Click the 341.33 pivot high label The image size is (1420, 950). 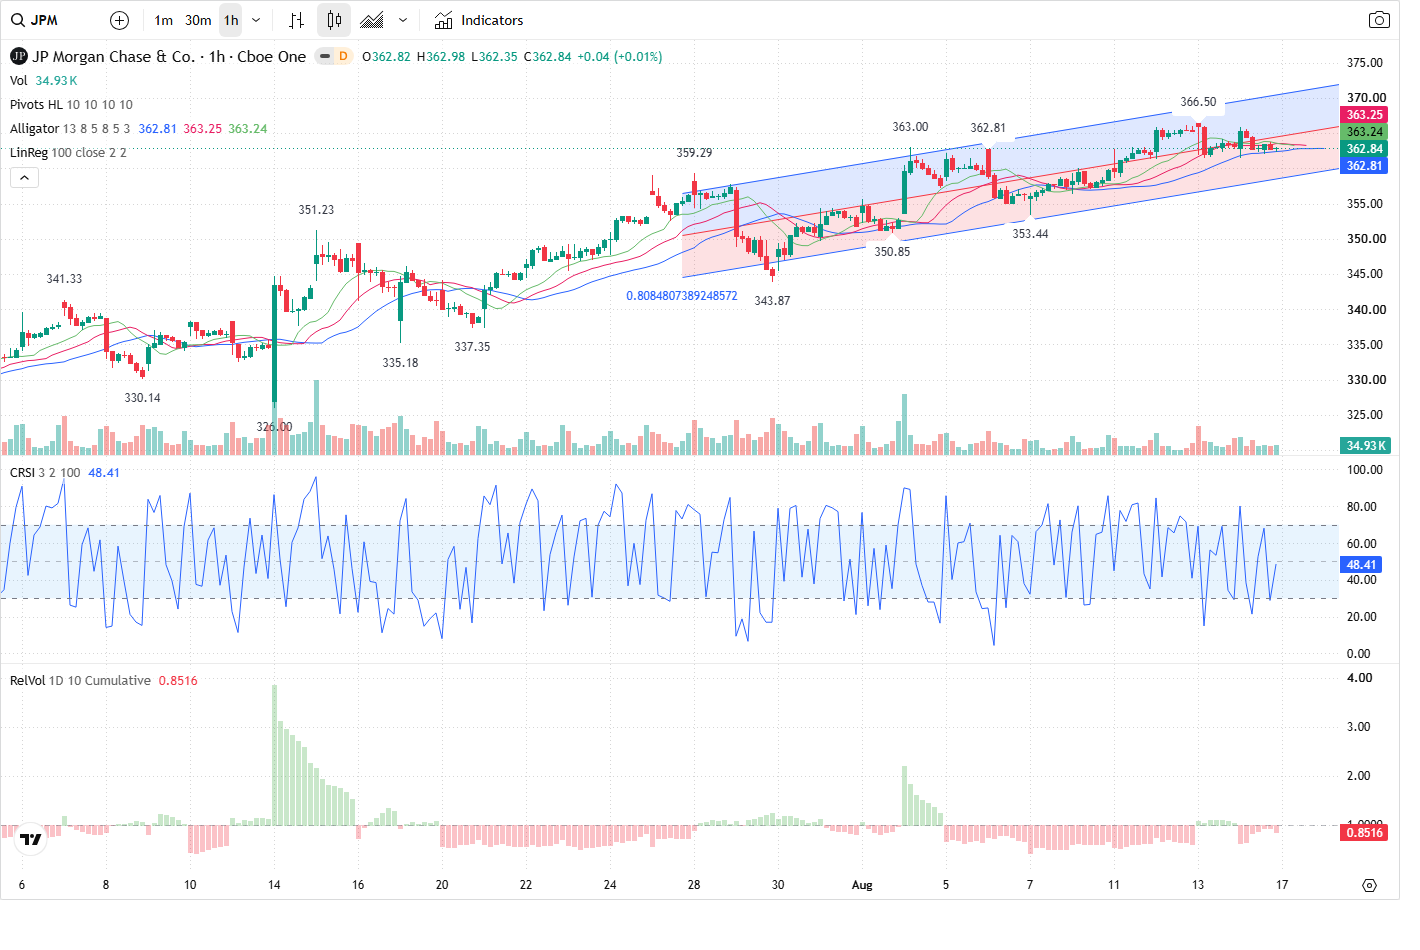[64, 279]
